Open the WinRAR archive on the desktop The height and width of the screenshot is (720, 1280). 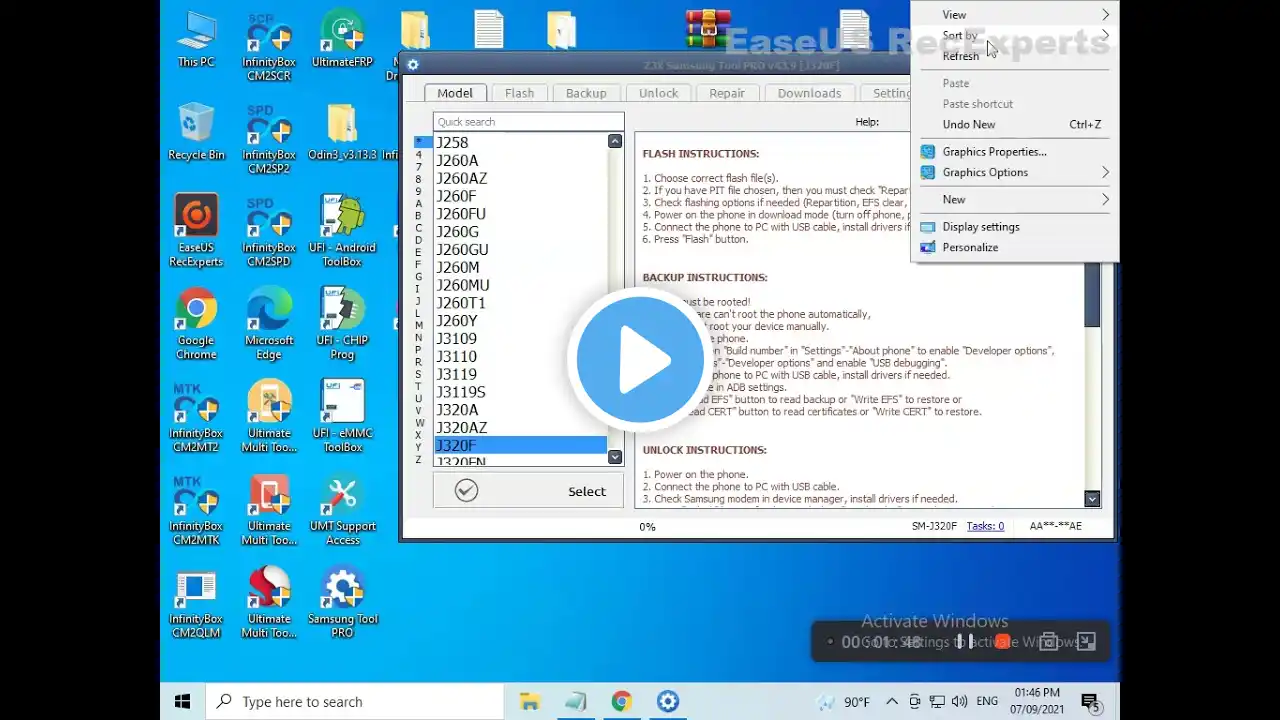707,29
